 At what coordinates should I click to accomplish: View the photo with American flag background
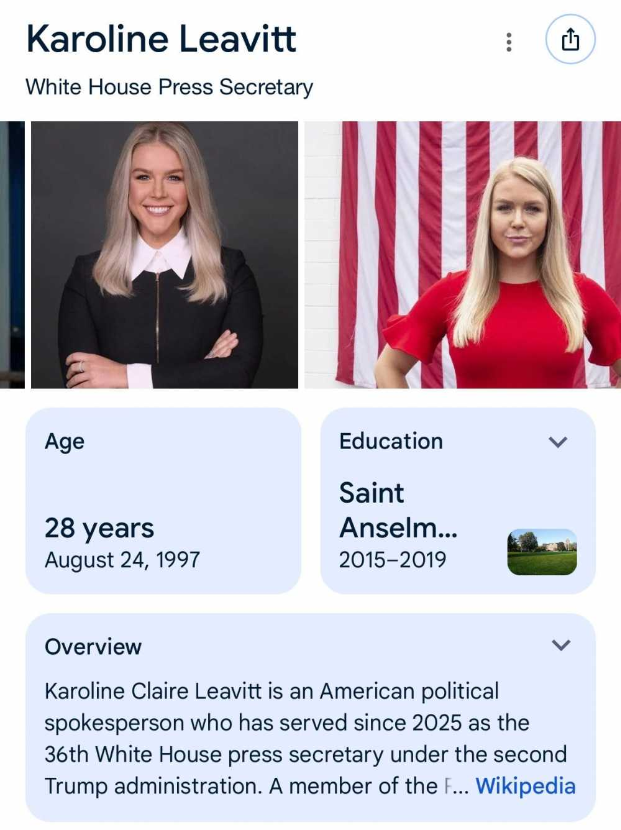pyautogui.click(x=463, y=255)
